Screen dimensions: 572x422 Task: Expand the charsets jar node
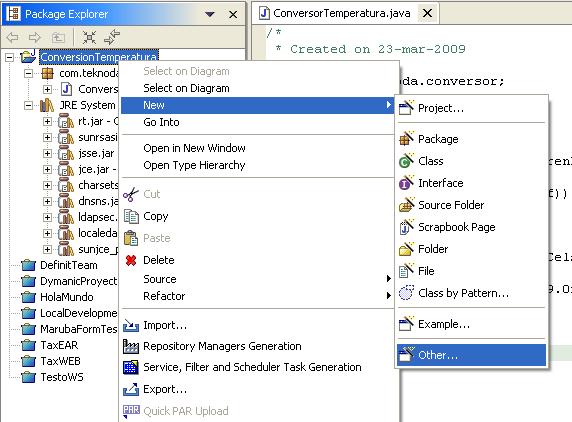47,185
